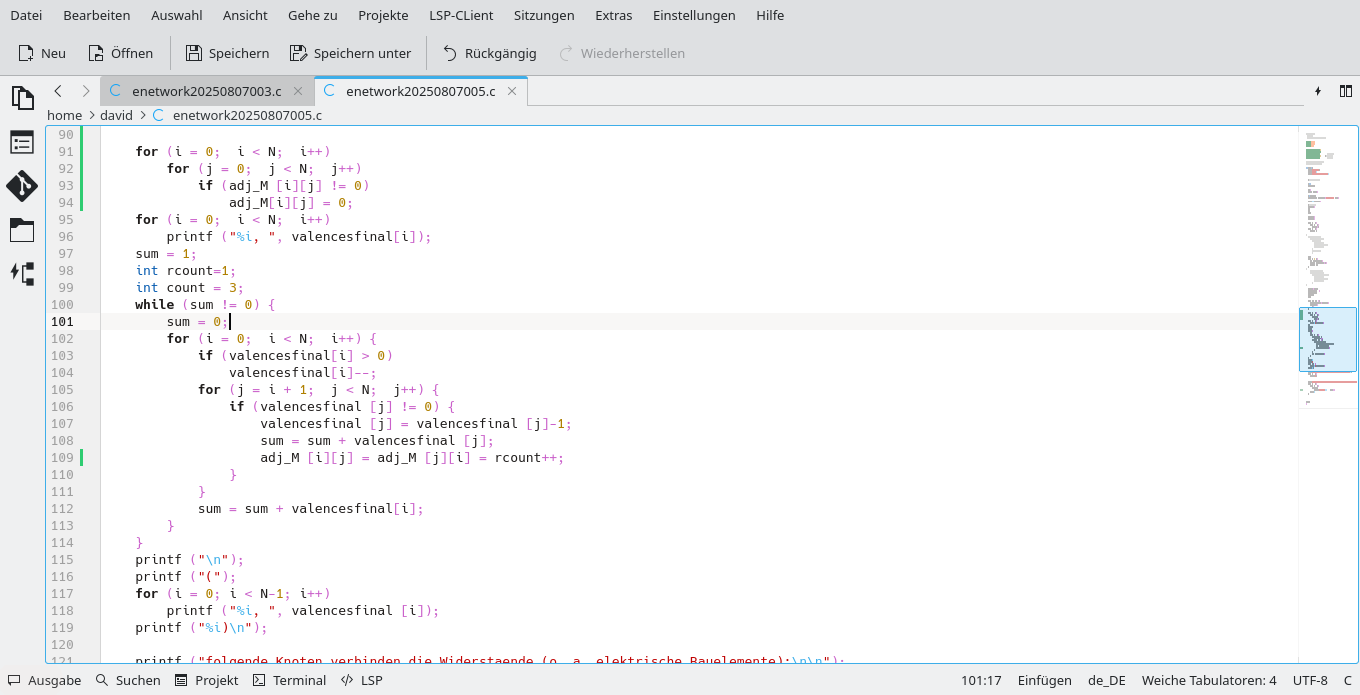Click the back navigation arrow above the tabs
1360x695 pixels.
point(58,90)
